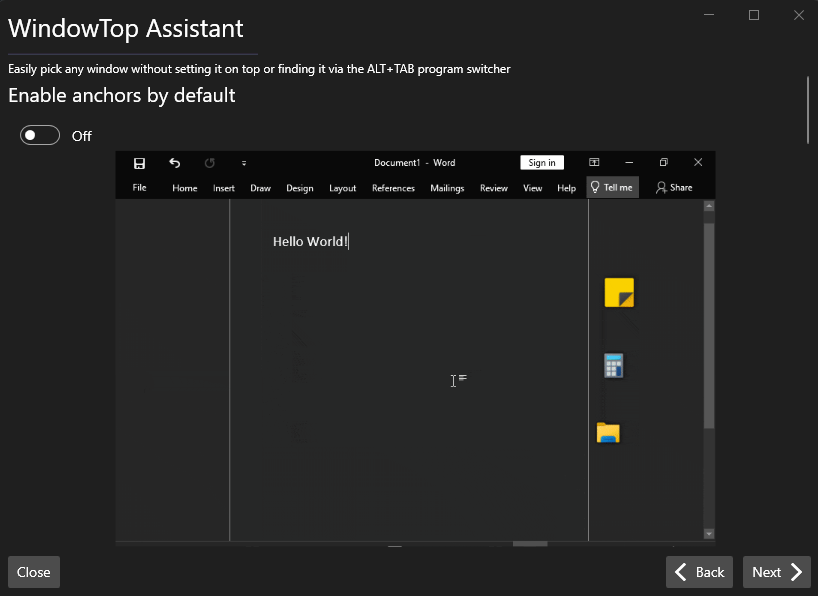The height and width of the screenshot is (596, 818).
Task: Switch to the Insert tab
Action: pos(224,188)
